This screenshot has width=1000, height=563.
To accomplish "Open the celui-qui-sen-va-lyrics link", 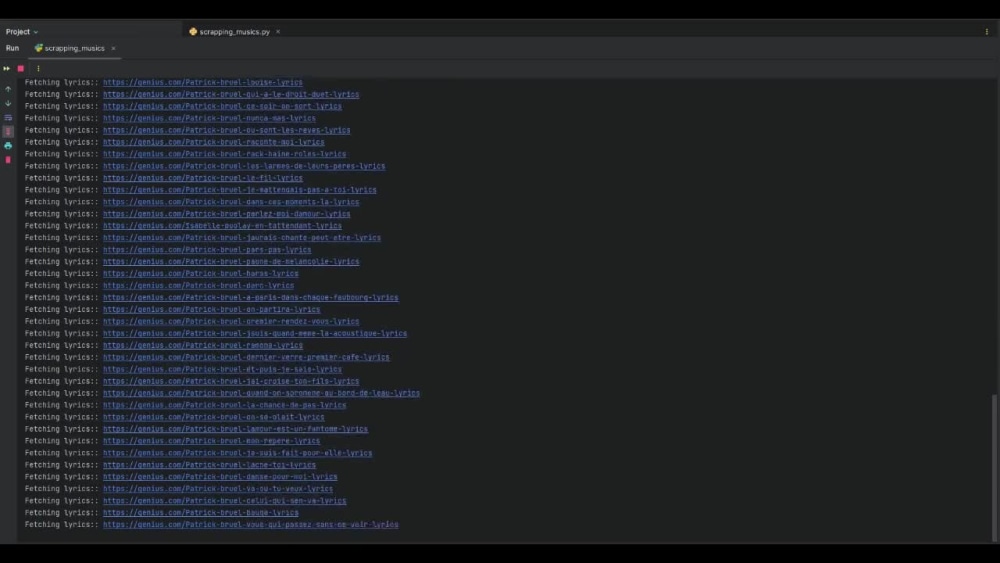I will point(224,501).
